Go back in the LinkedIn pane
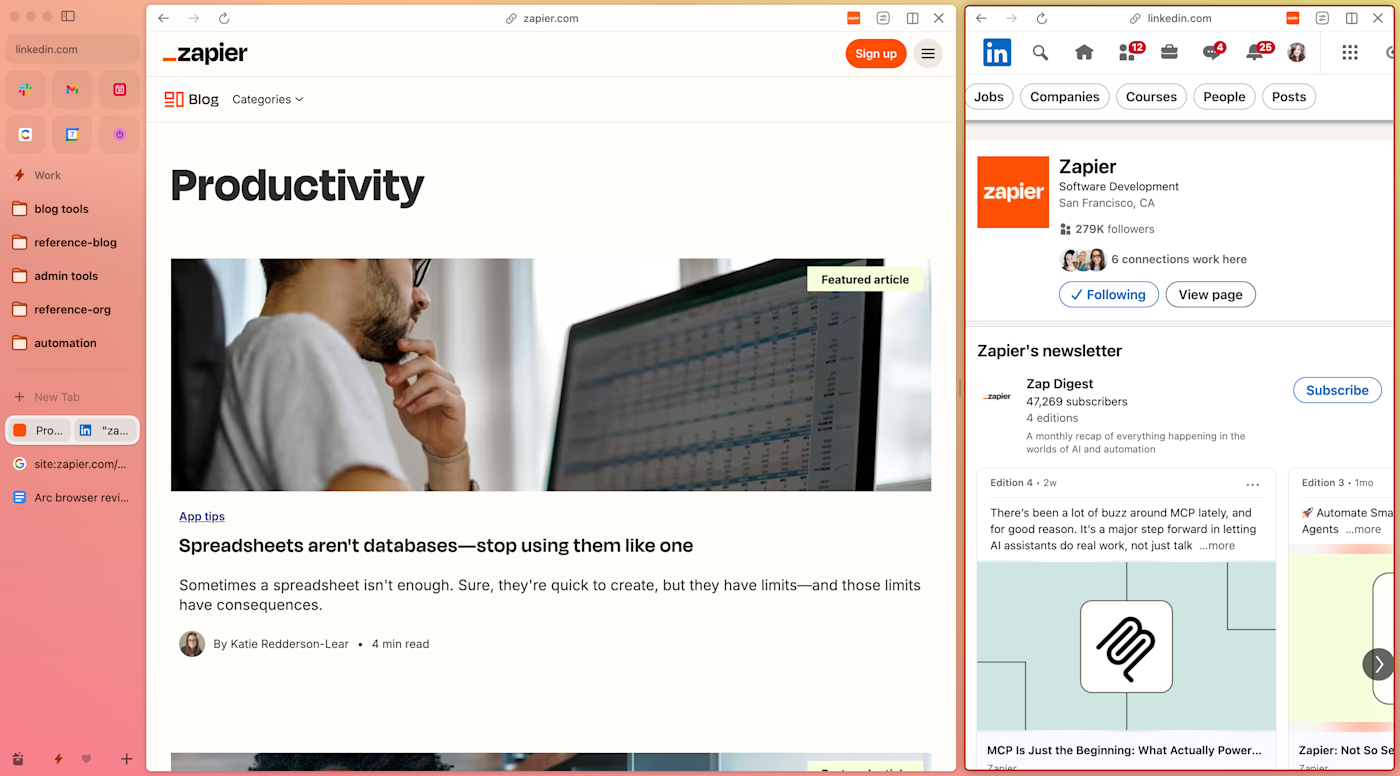 pos(981,18)
